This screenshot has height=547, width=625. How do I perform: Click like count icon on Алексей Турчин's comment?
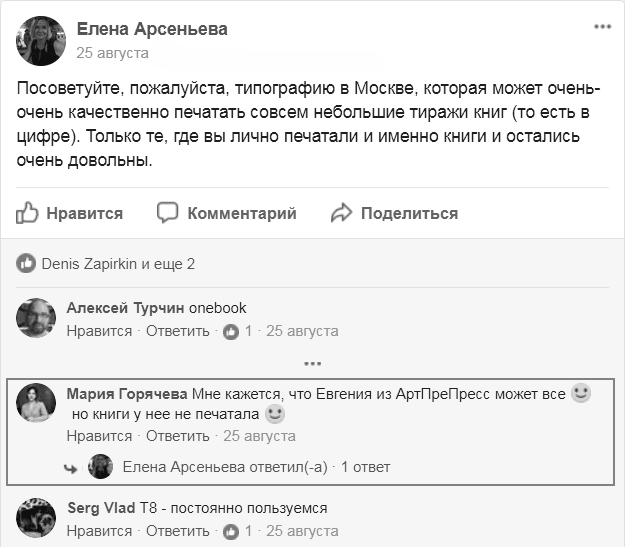[x=232, y=331]
